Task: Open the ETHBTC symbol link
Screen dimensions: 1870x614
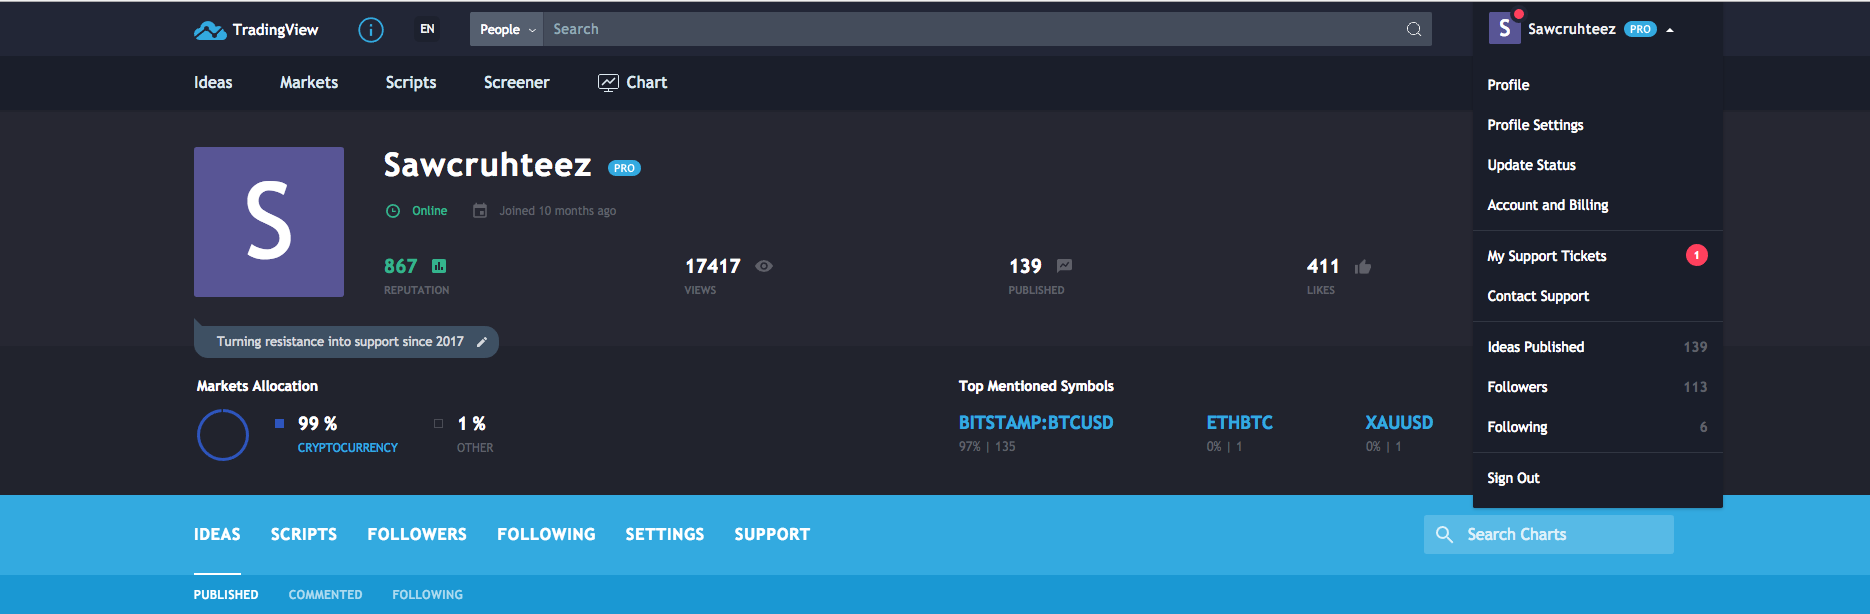Action: [x=1240, y=423]
